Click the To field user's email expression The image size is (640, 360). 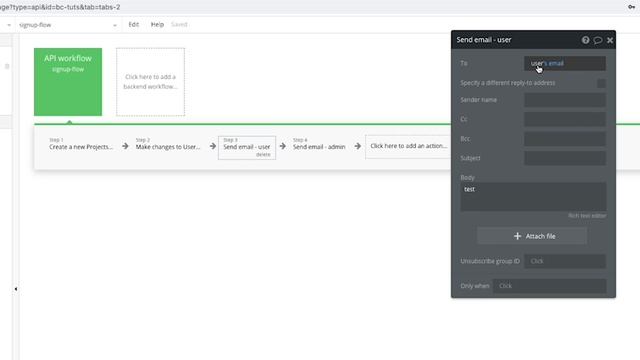565,63
